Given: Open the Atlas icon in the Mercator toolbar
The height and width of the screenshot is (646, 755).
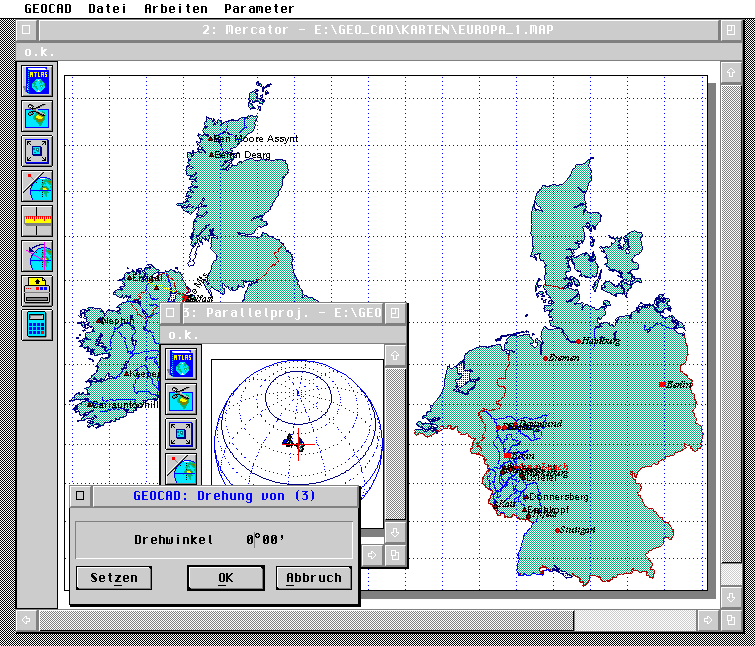Looking at the screenshot, I should [x=37, y=82].
